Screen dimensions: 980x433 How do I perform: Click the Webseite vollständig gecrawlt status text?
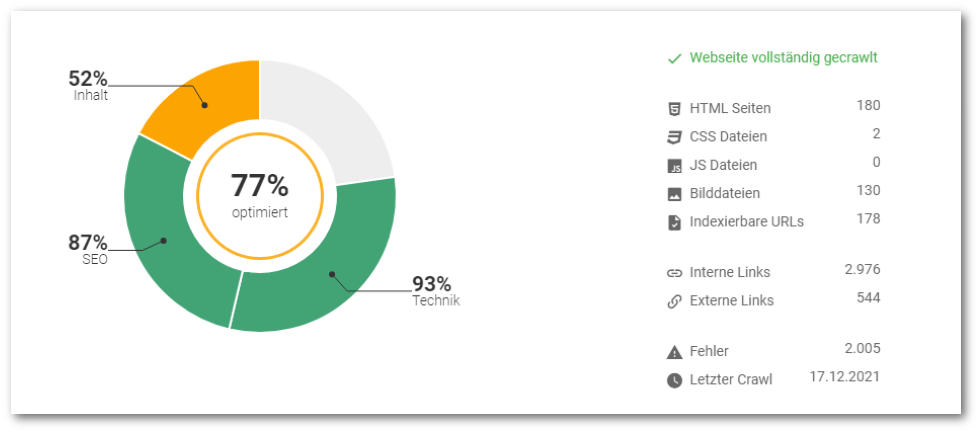coord(783,58)
